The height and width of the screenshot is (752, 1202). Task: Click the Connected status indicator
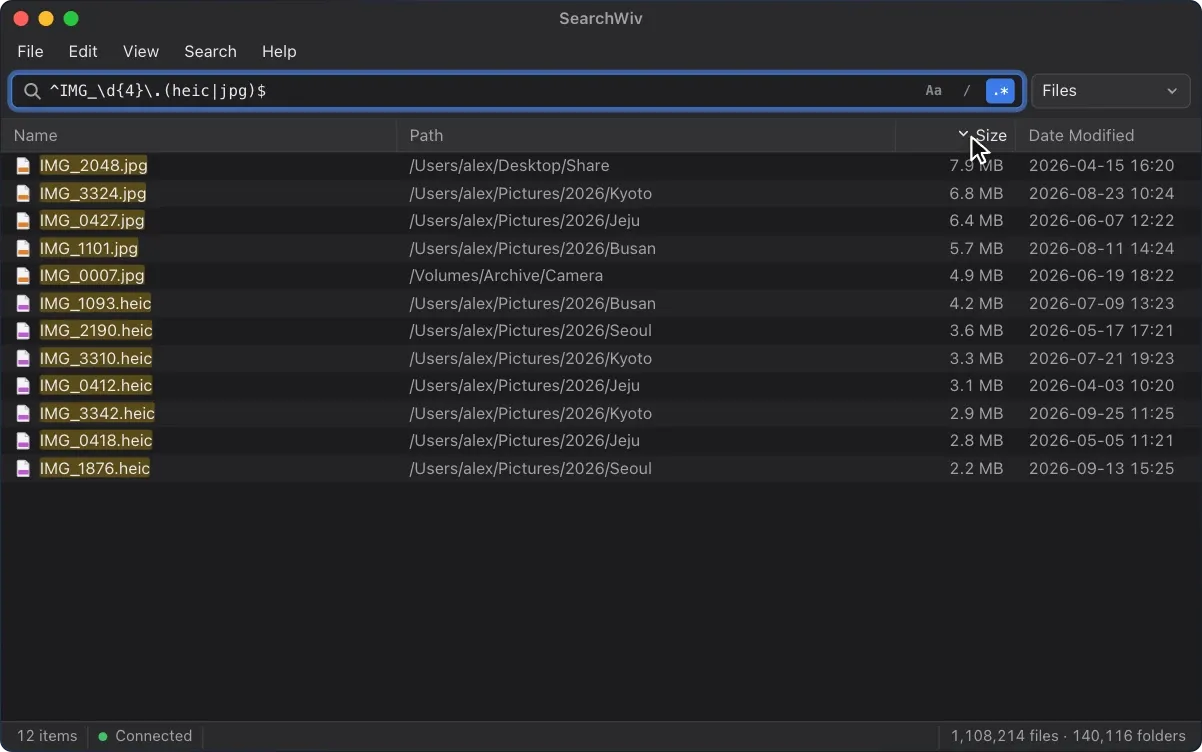coord(145,736)
